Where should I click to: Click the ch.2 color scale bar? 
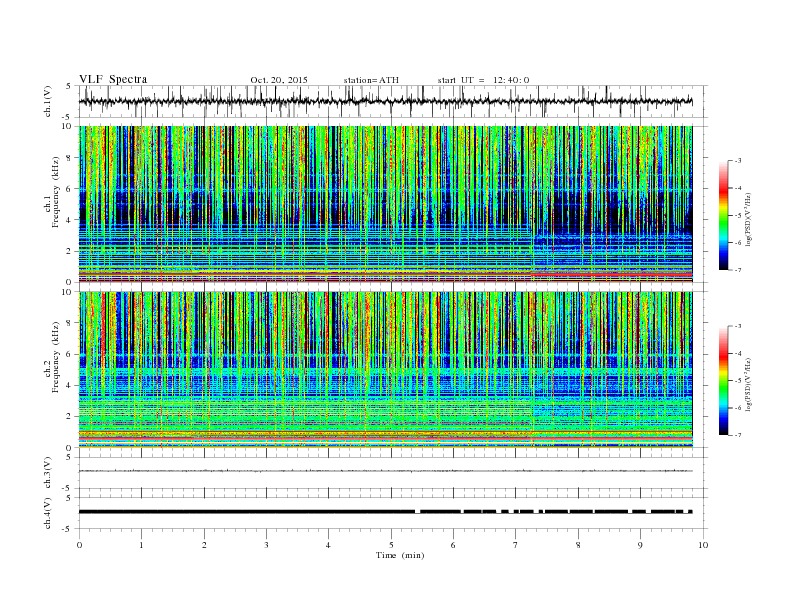pyautogui.click(x=724, y=380)
